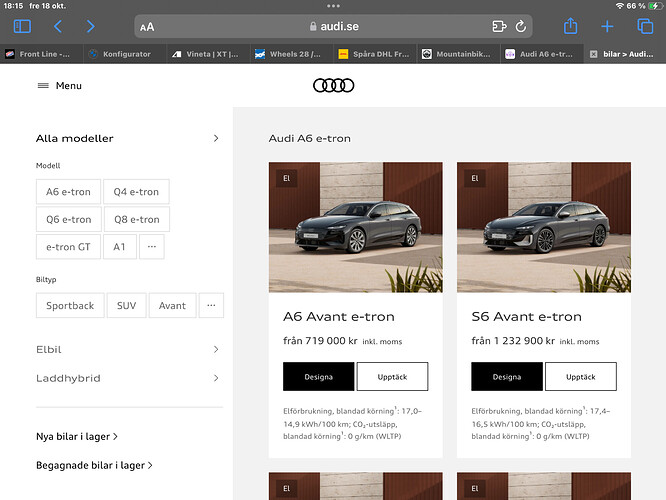The image size is (666, 500).
Task: Go forward with the forward arrow
Action: click(90, 26)
